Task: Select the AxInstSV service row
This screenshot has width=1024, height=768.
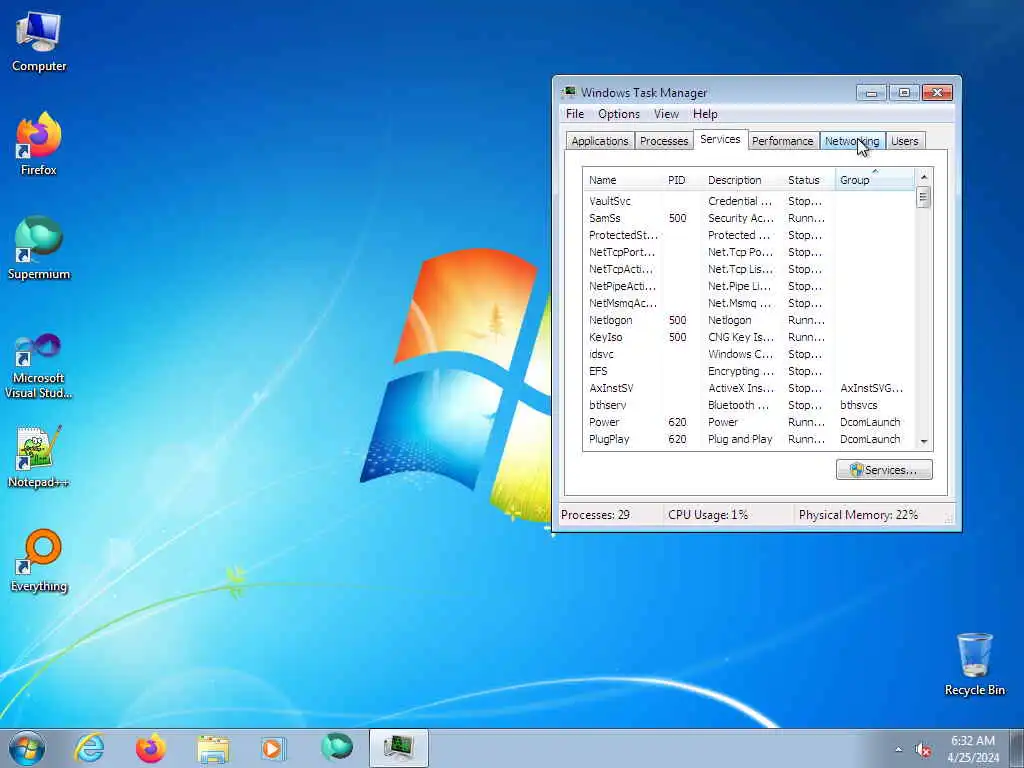Action: point(749,388)
